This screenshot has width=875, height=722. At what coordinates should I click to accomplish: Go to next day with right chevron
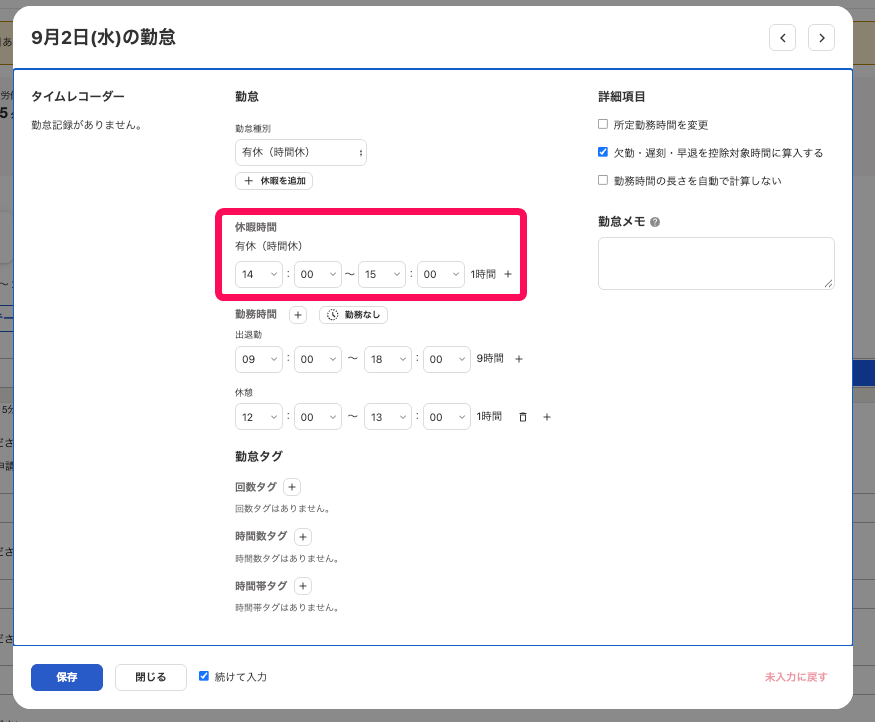coord(821,38)
